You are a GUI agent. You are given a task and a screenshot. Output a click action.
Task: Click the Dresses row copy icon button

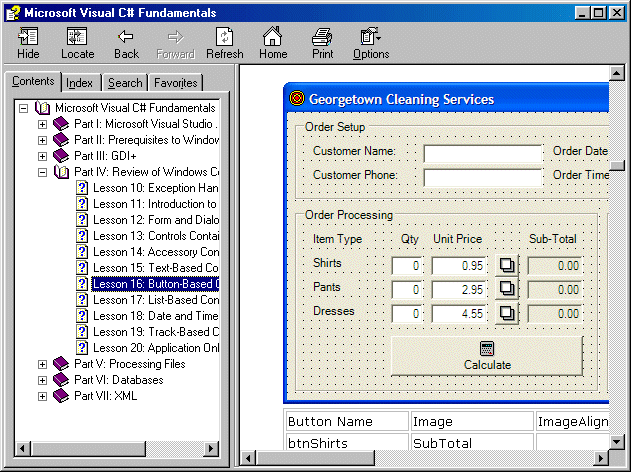(507, 313)
